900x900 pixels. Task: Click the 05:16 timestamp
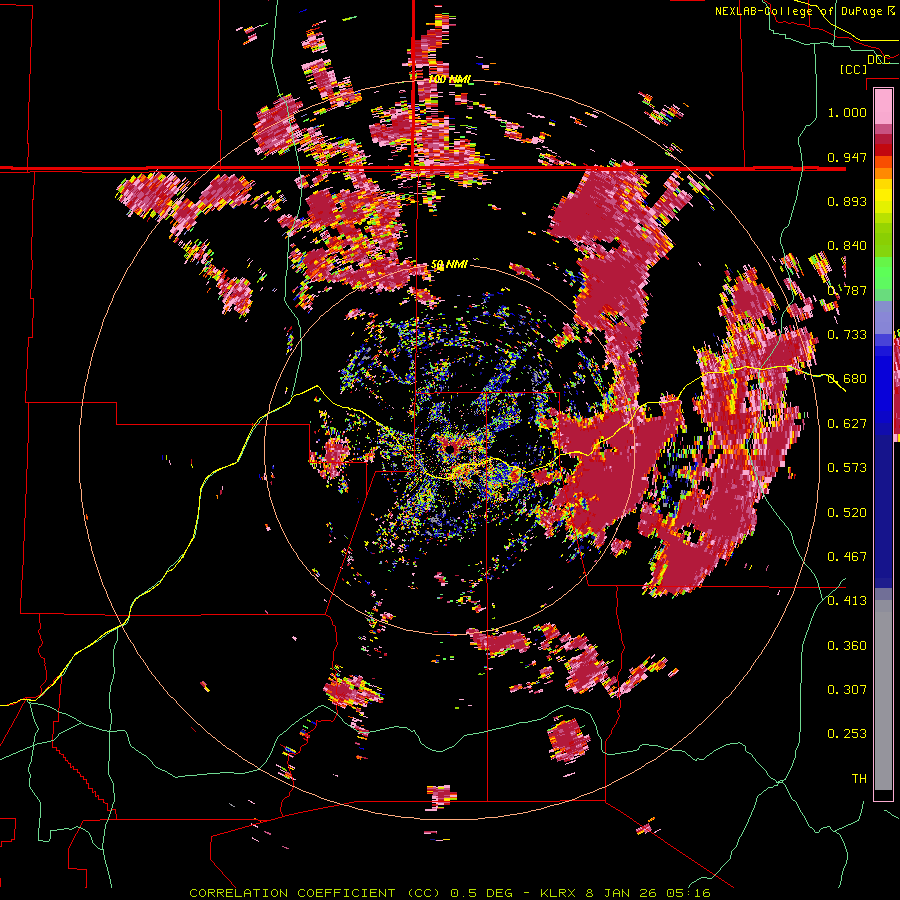[x=688, y=893]
